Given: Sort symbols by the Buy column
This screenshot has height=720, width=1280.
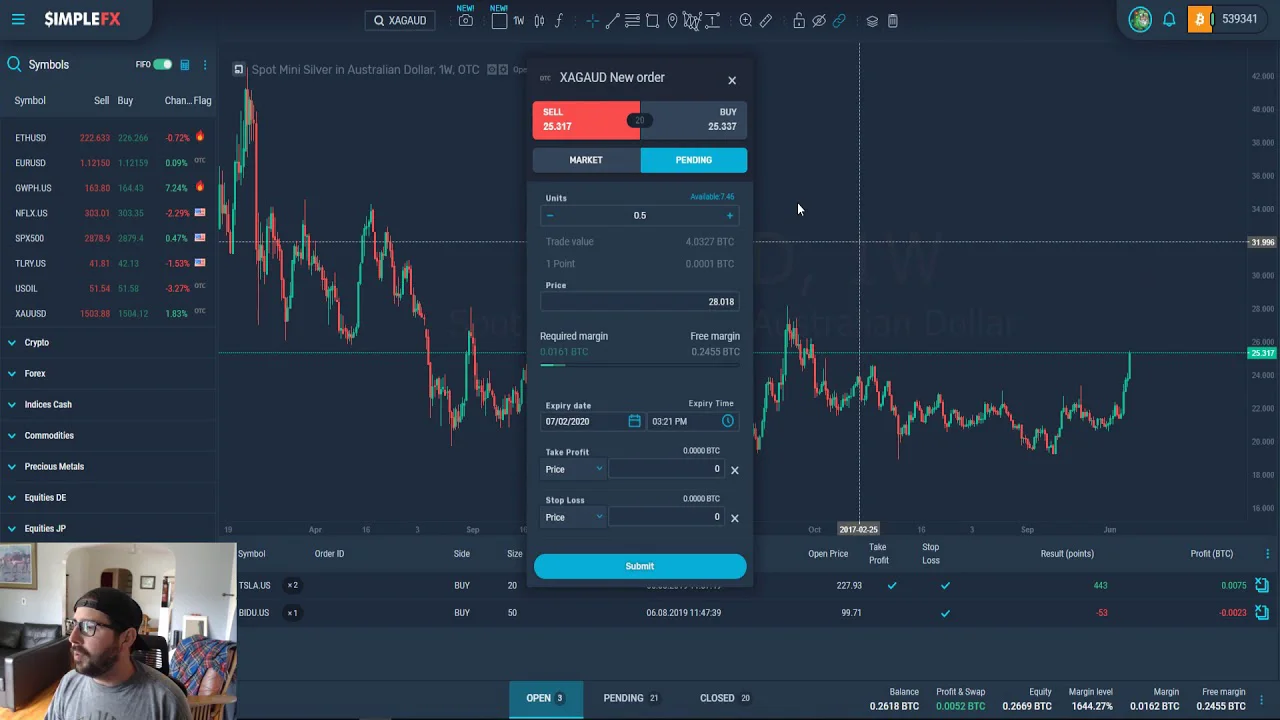Looking at the screenshot, I should 125,100.
